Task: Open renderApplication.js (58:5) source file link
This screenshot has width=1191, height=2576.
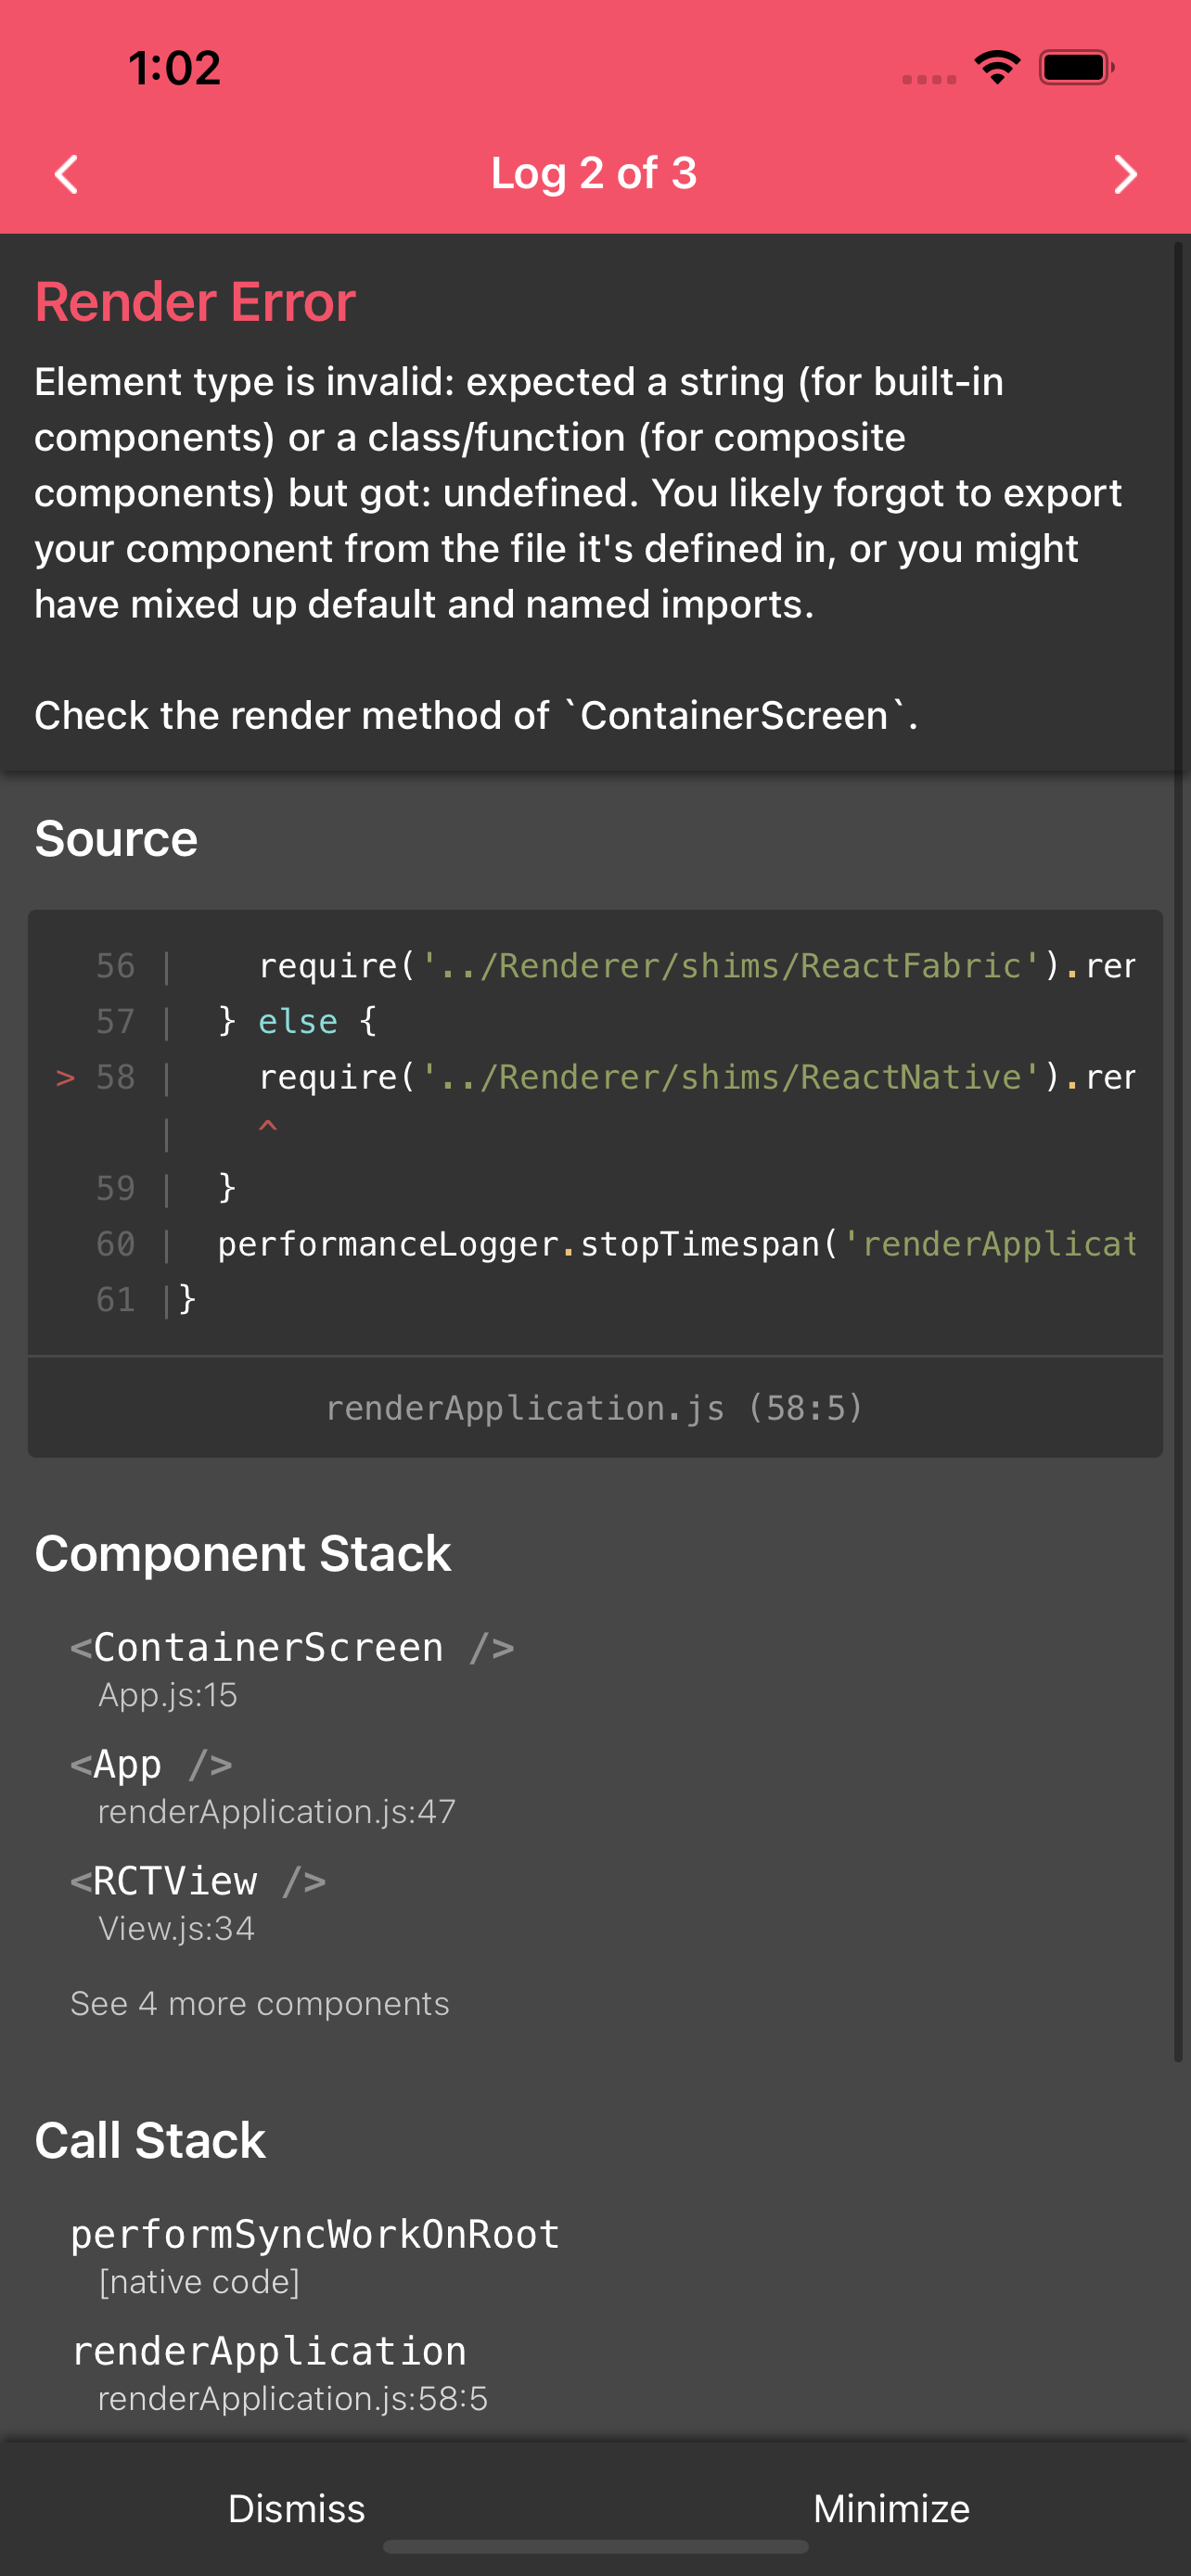Action: click(x=594, y=1408)
